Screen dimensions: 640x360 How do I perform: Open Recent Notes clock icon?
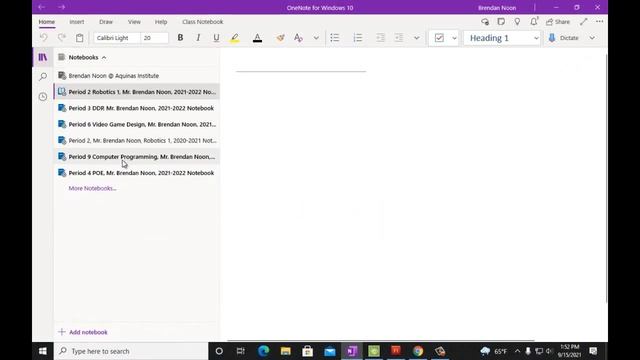[x=43, y=97]
